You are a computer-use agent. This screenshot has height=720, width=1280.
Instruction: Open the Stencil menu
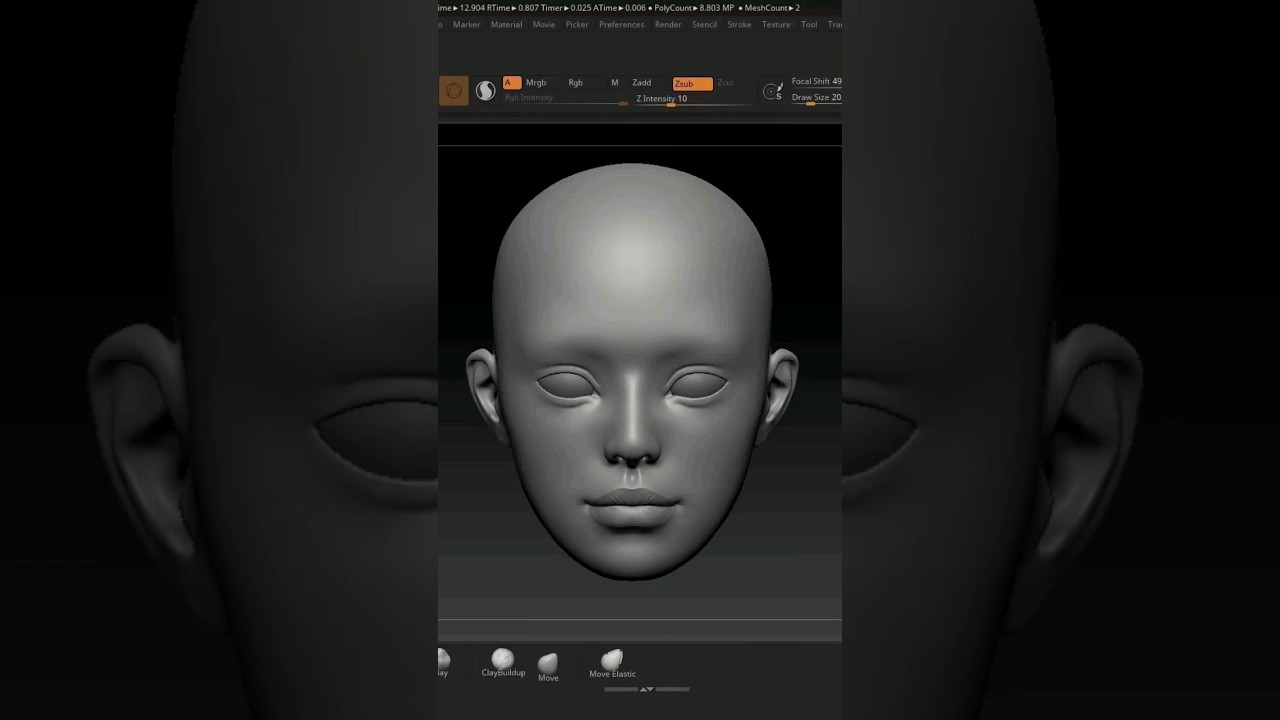[704, 24]
